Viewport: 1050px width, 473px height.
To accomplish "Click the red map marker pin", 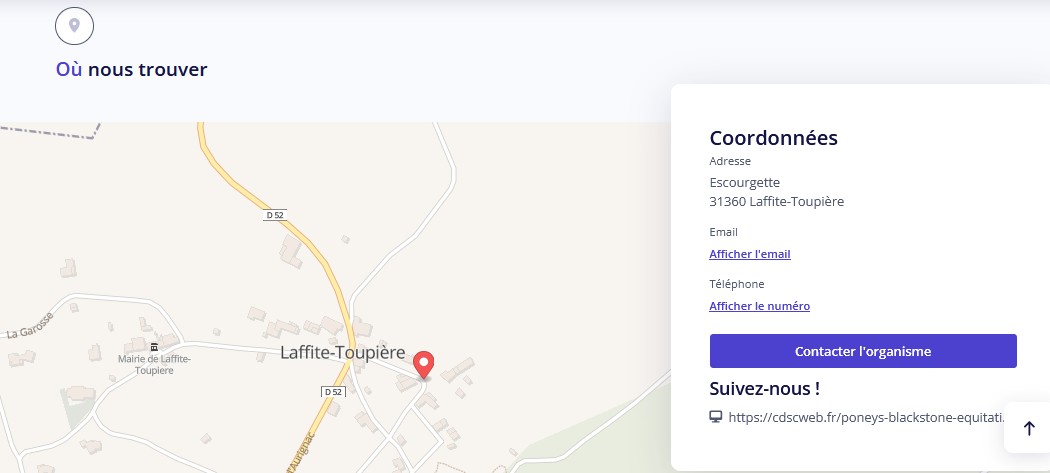I will pos(424,364).
